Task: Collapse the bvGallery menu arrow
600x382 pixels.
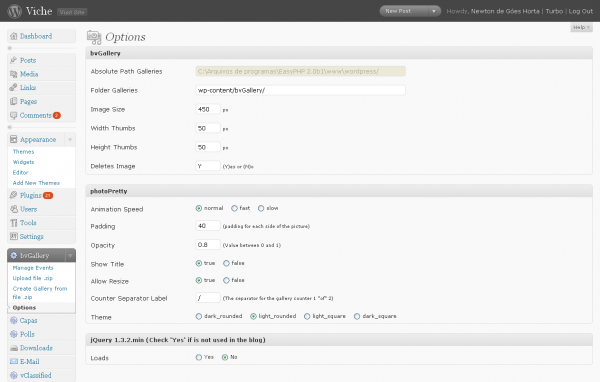Action: point(70,255)
